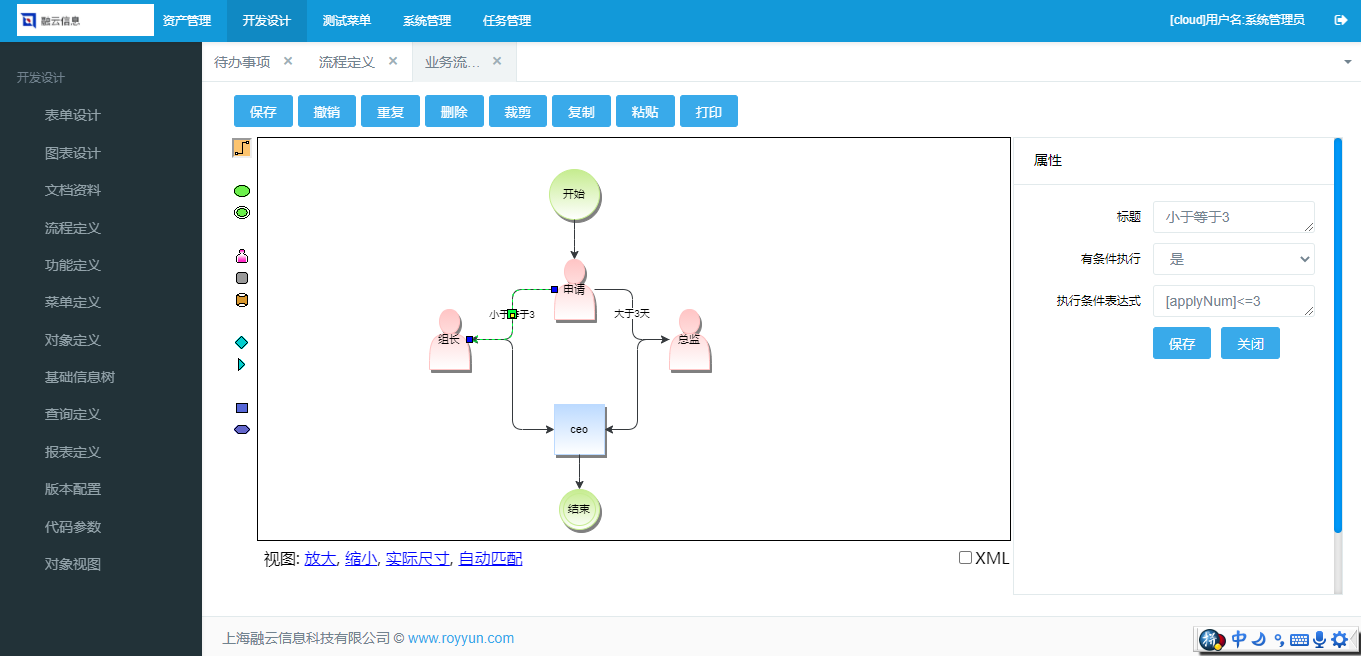Open the 资产管理 top menu
Image resolution: width=1361 pixels, height=656 pixels.
tap(187, 20)
